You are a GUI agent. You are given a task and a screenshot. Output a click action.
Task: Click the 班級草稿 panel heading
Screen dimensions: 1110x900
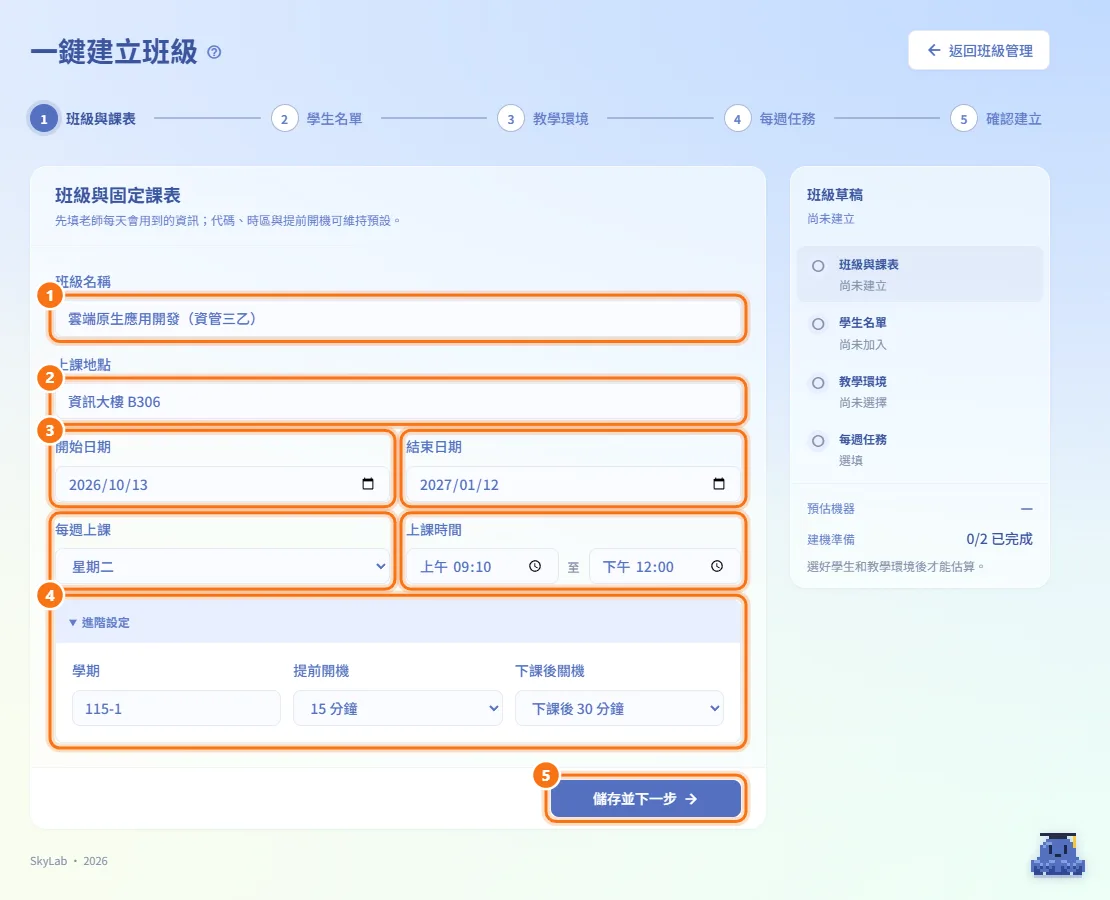tap(835, 195)
